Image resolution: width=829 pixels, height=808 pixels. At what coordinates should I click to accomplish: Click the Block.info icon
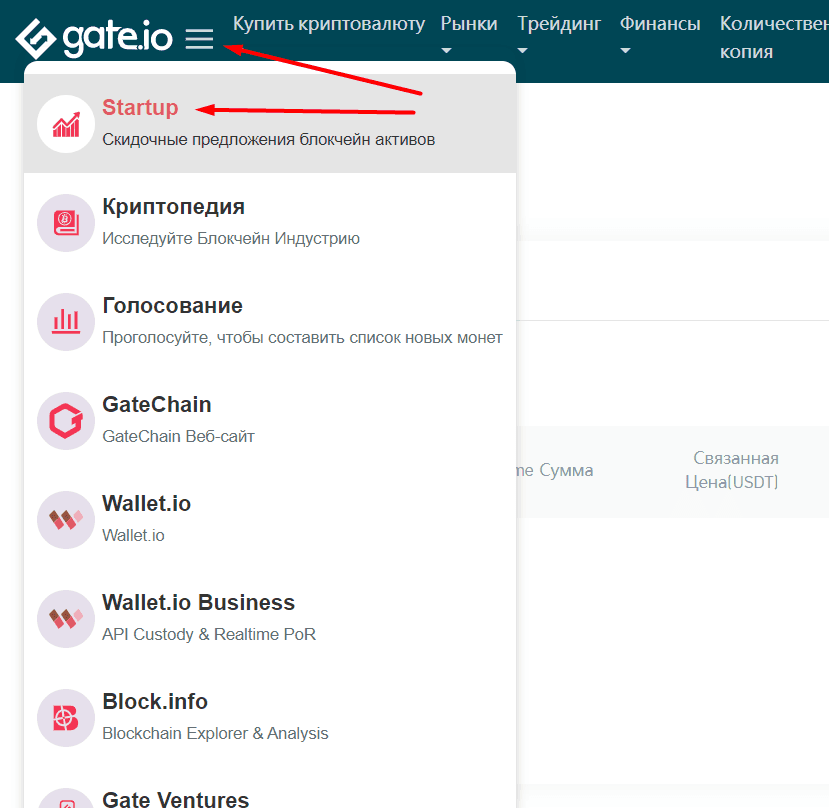[66, 718]
